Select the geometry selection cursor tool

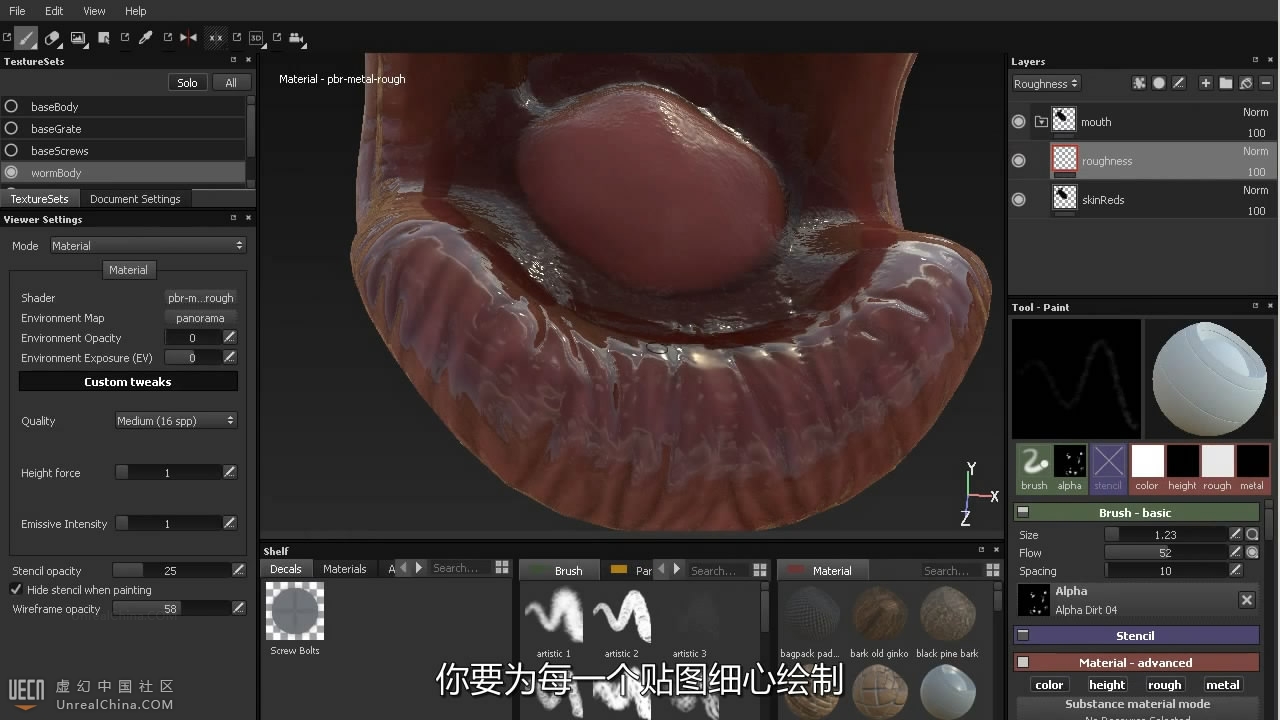(x=104, y=38)
